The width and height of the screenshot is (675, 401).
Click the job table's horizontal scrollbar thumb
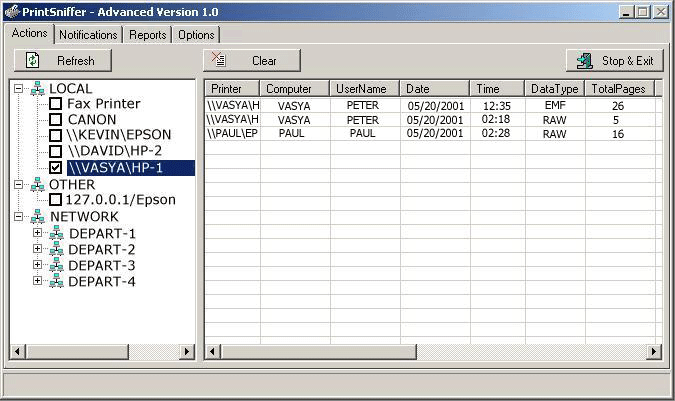[319, 352]
